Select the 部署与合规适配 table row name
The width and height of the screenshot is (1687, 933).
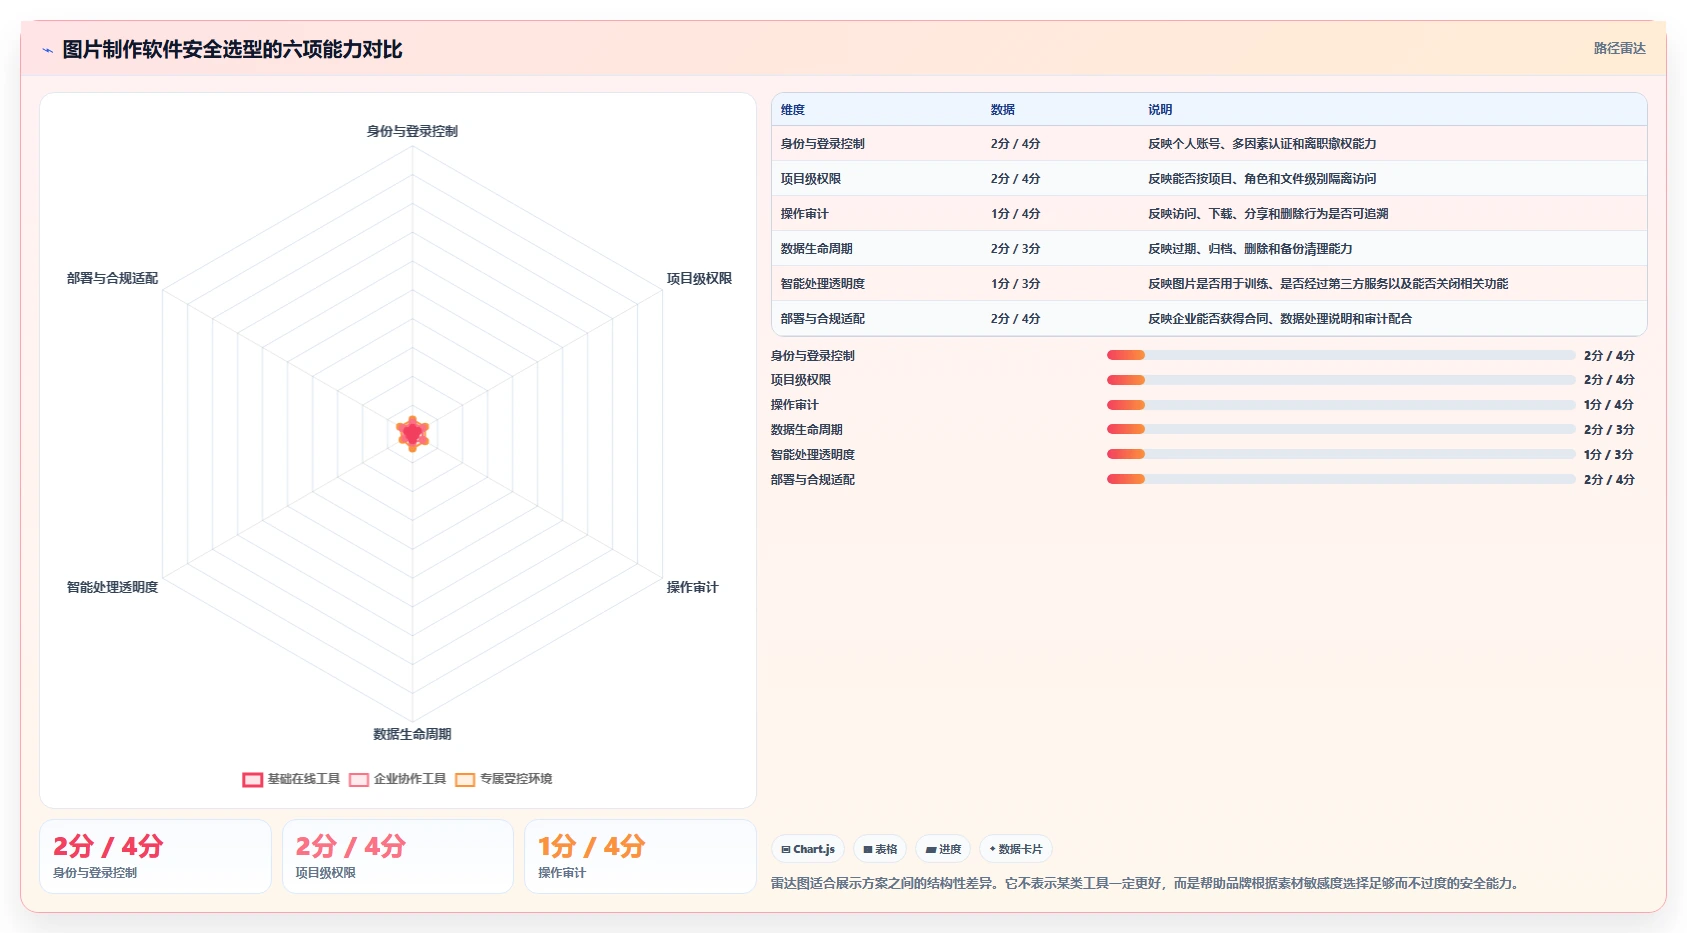(x=823, y=319)
